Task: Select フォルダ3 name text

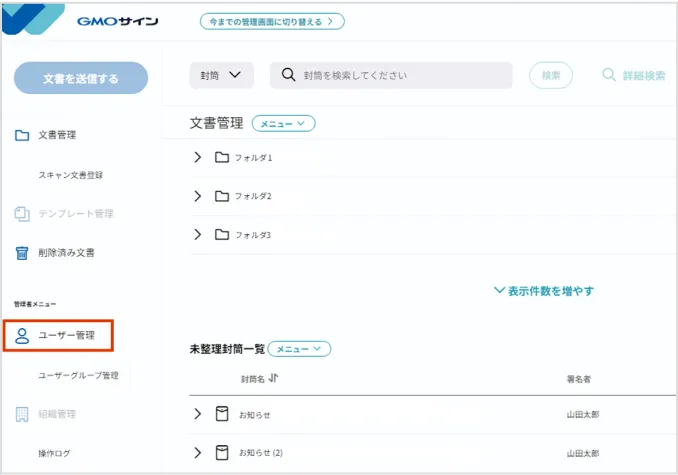Action: (253, 235)
